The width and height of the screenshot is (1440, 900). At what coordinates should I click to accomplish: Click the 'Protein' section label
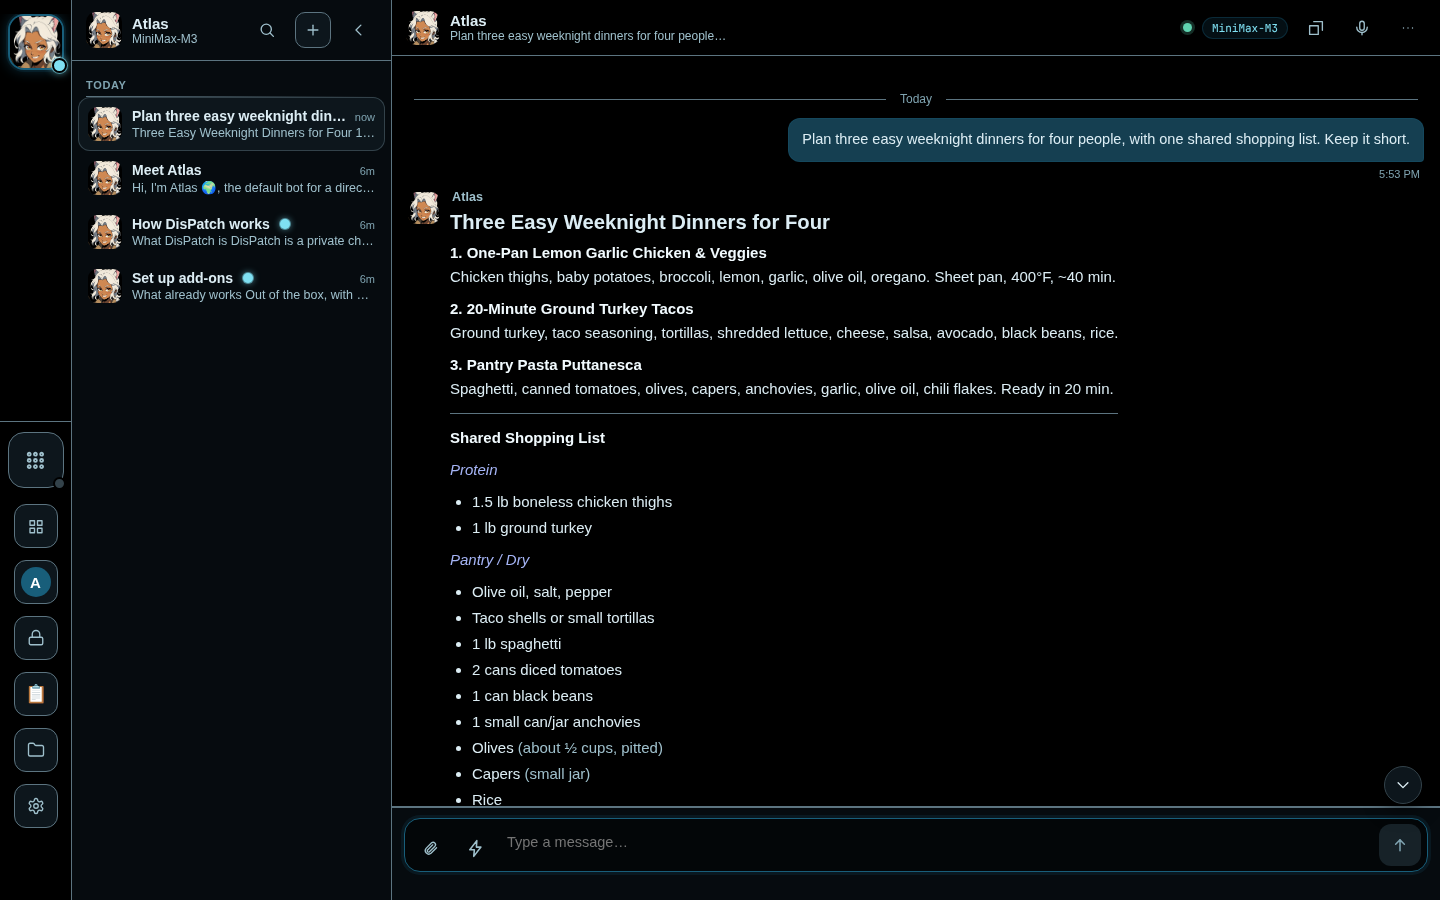[x=473, y=470]
